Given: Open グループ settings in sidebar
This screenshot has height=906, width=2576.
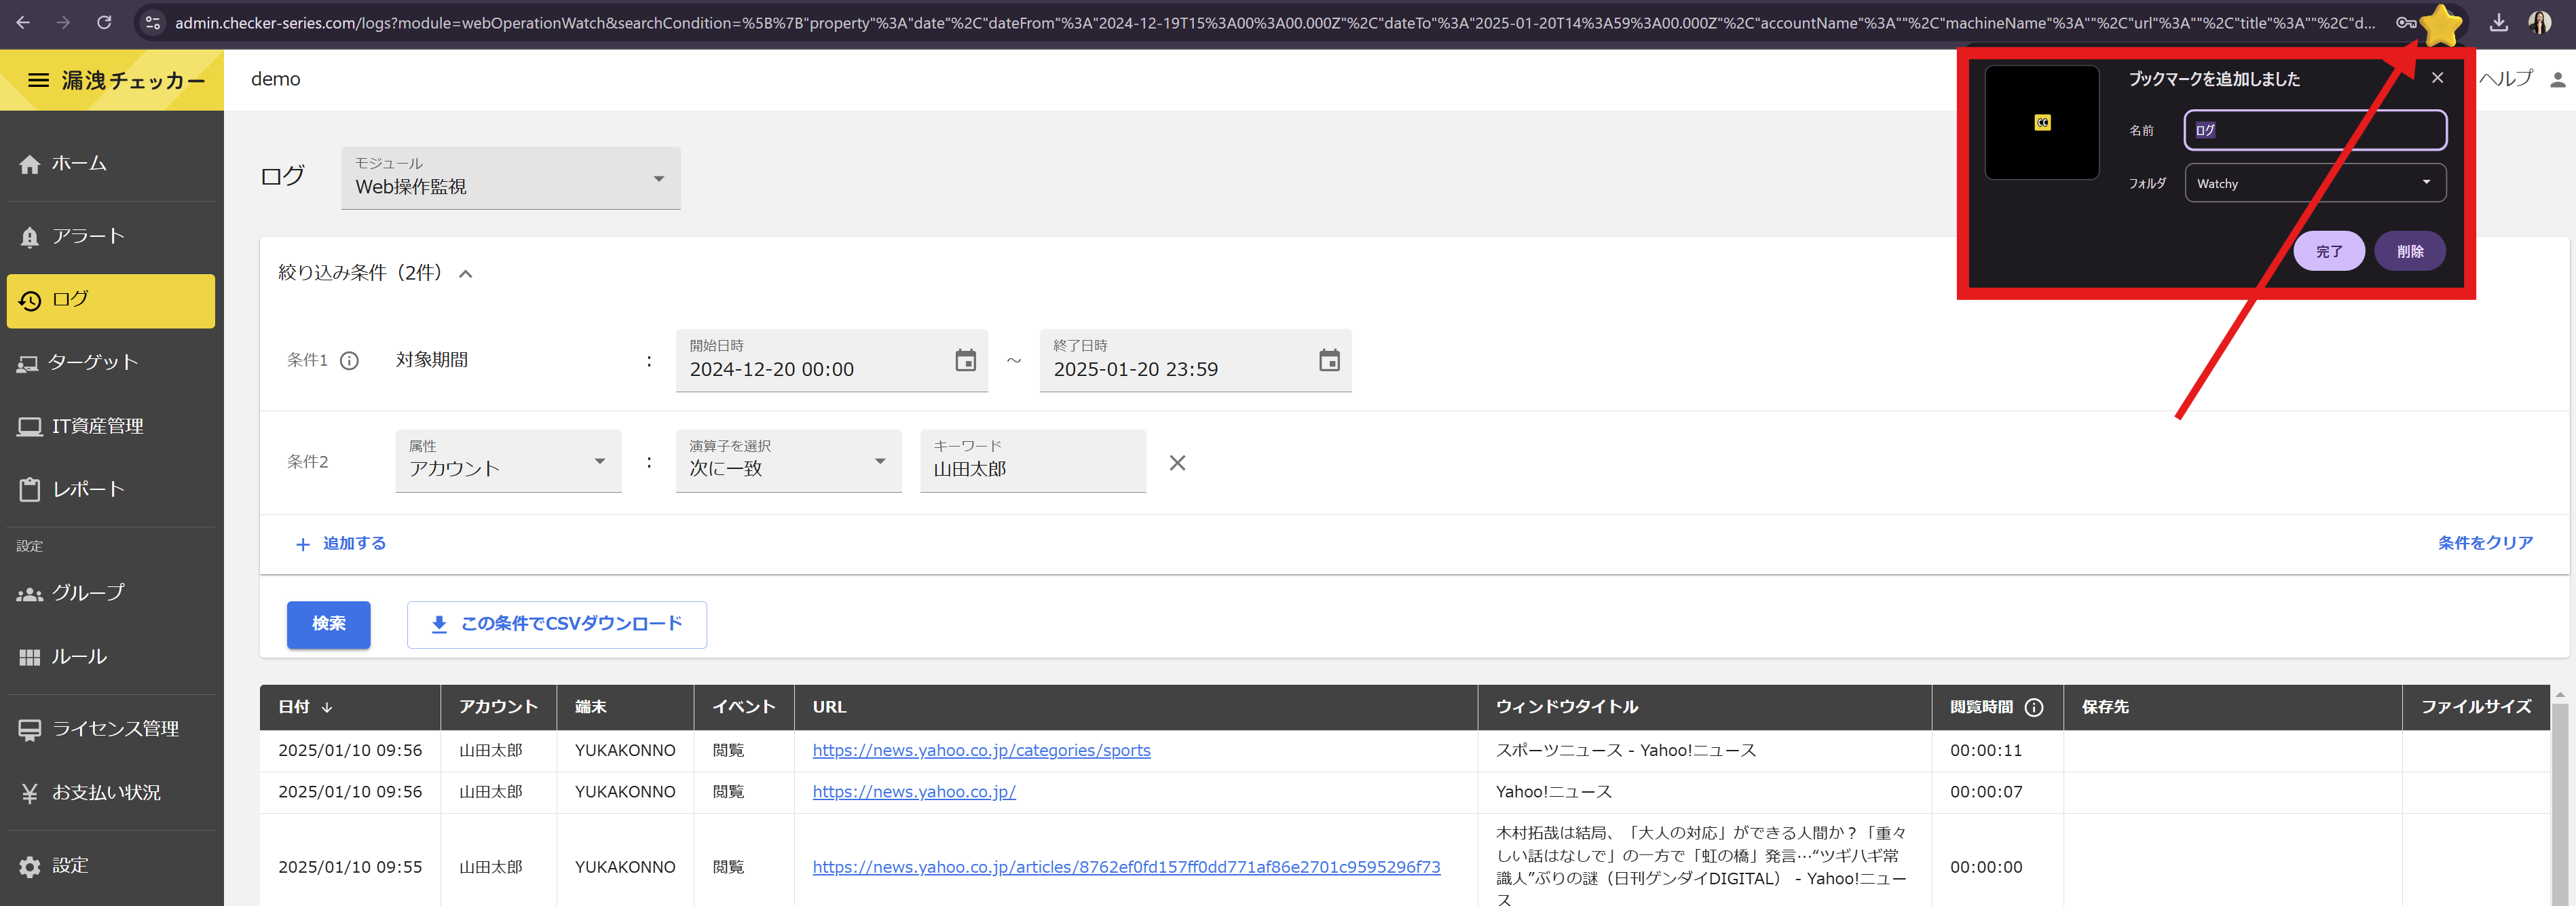Looking at the screenshot, I should [111, 593].
